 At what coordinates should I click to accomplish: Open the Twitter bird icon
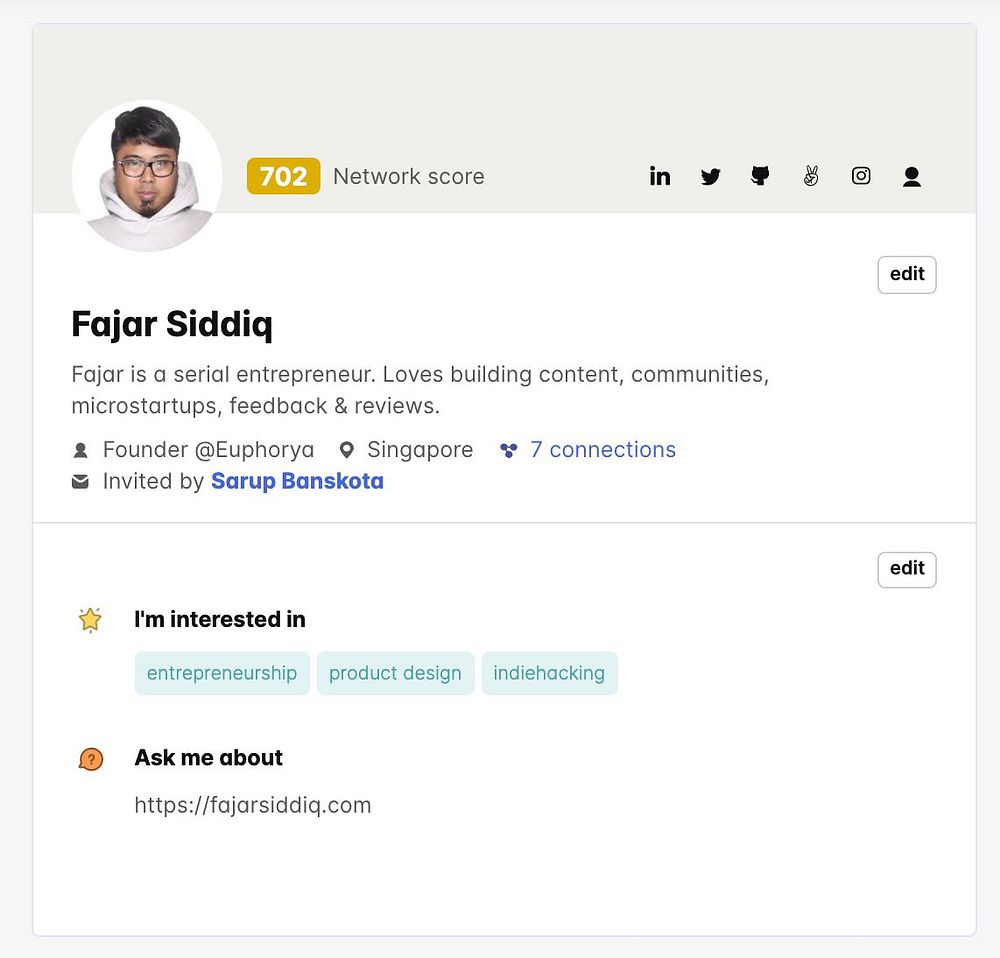(x=710, y=177)
